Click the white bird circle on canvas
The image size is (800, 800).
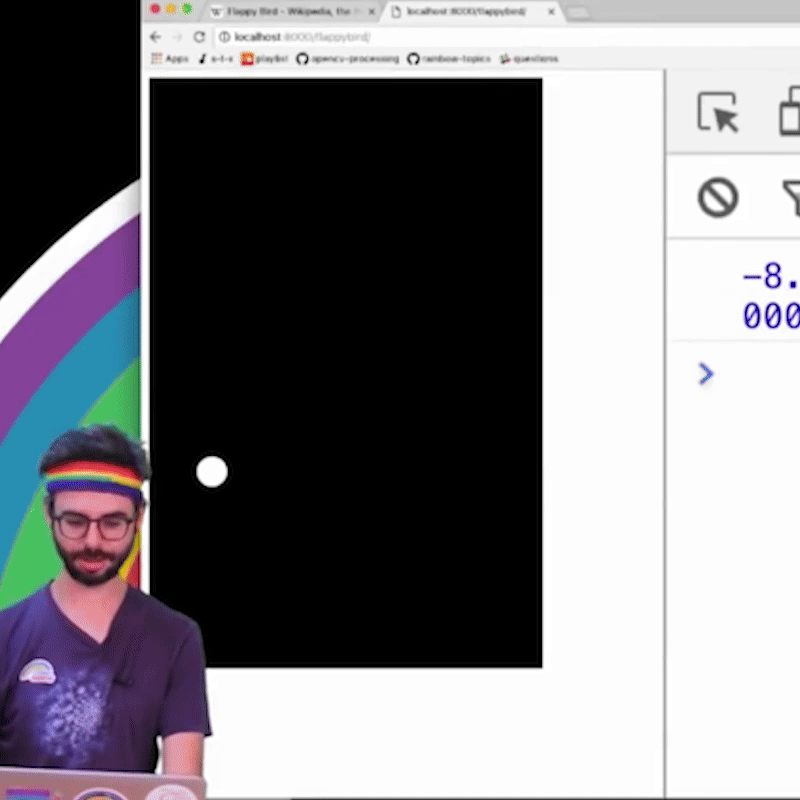212,472
